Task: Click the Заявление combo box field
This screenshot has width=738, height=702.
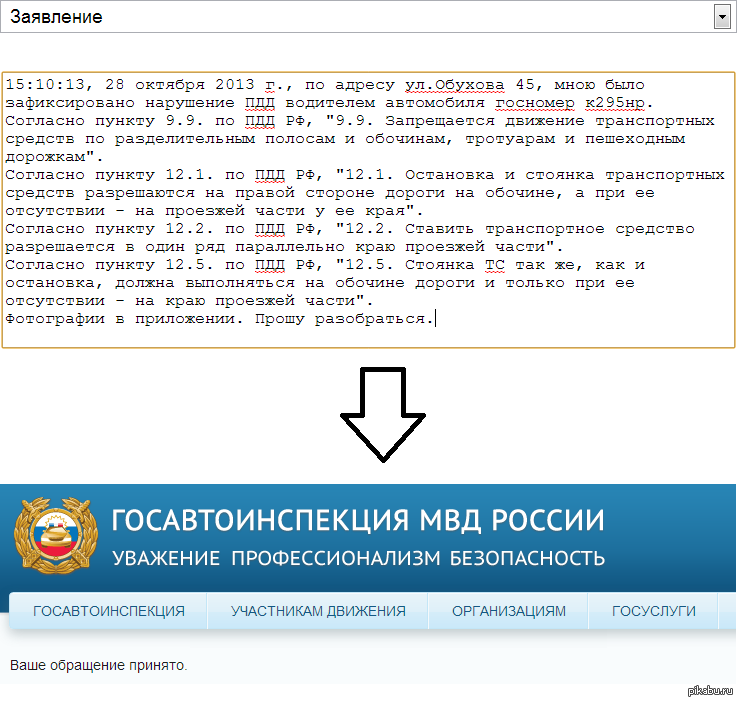Action: tap(368, 17)
